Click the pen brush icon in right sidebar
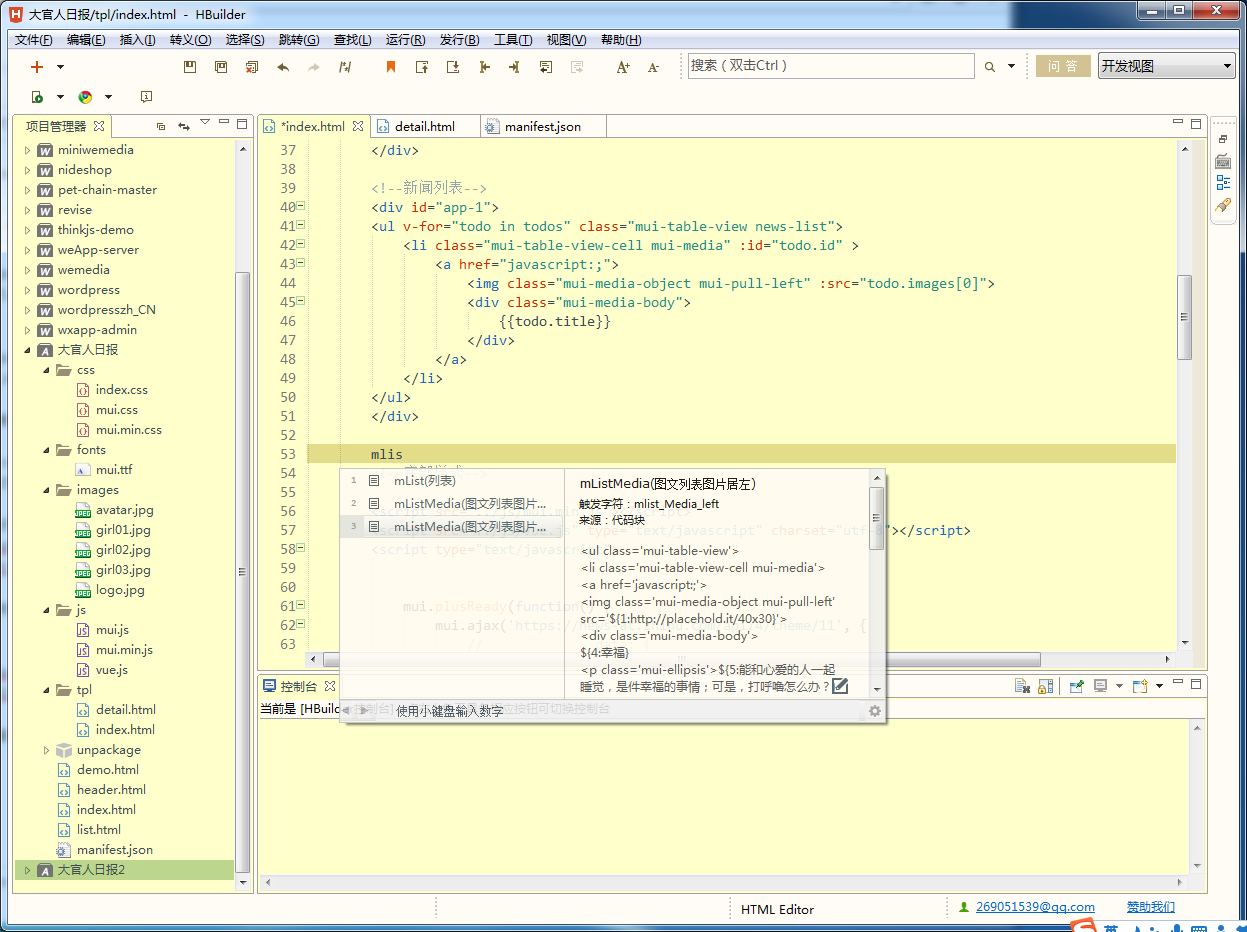Image resolution: width=1247 pixels, height=932 pixels. (1223, 205)
